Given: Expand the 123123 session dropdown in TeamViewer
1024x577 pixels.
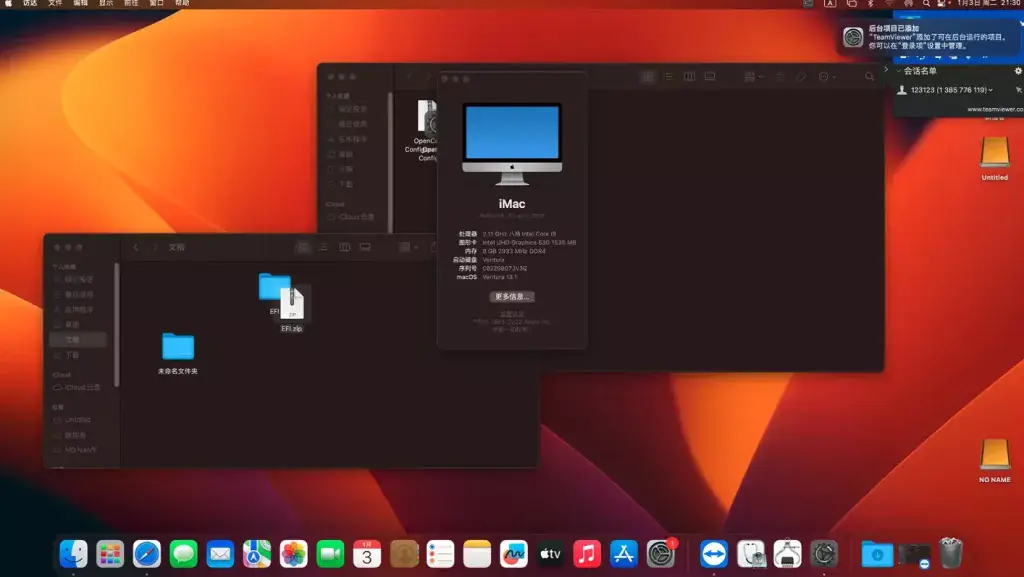Looking at the screenshot, I should coord(990,90).
